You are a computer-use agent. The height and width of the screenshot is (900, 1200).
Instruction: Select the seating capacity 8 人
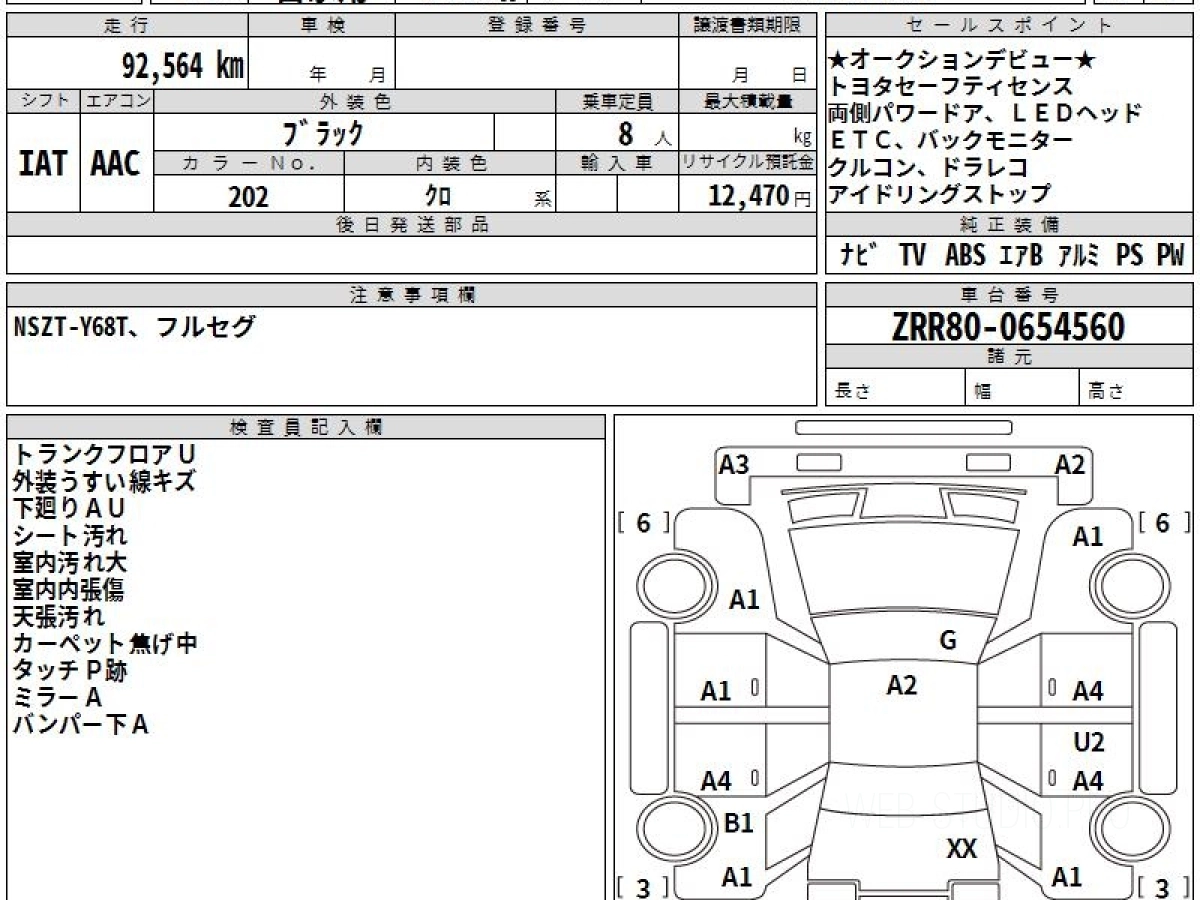[x=645, y=133]
